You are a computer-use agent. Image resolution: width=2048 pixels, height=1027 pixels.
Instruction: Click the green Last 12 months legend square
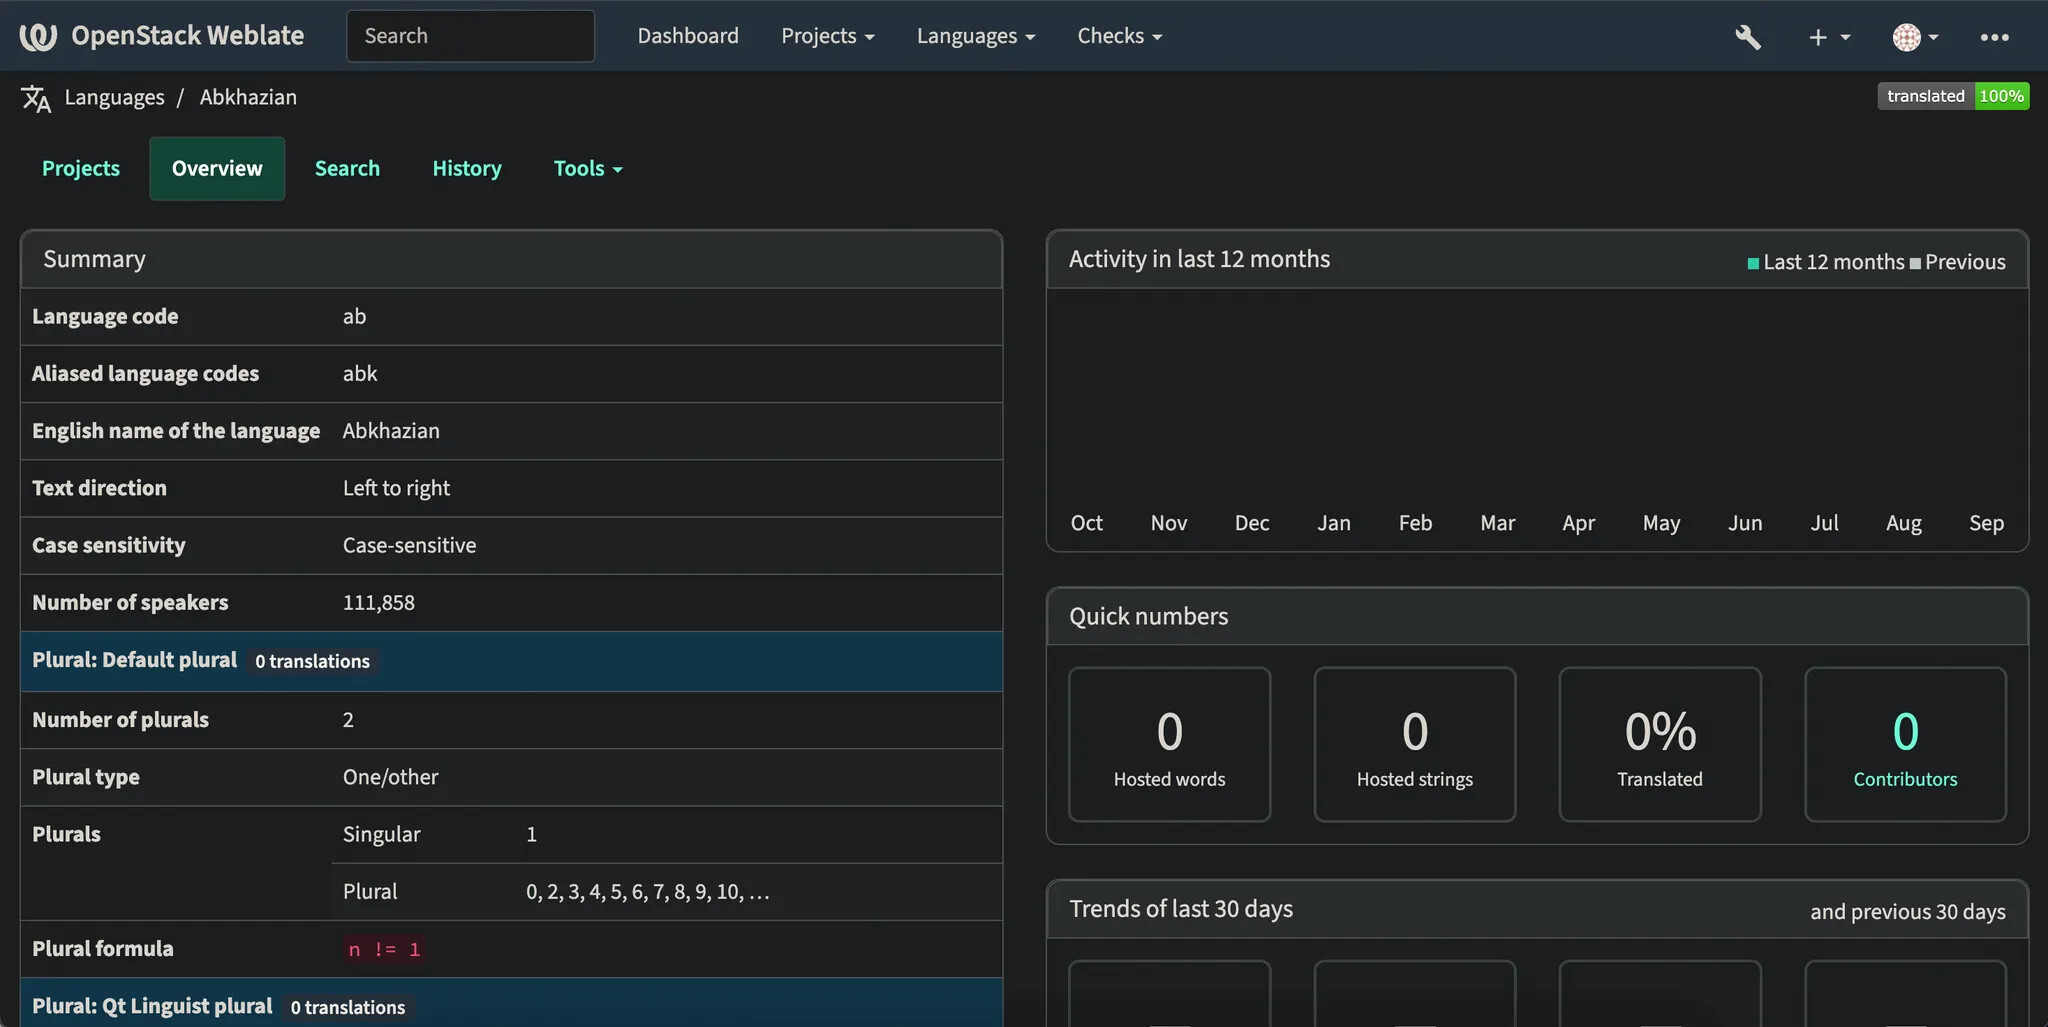click(1752, 263)
